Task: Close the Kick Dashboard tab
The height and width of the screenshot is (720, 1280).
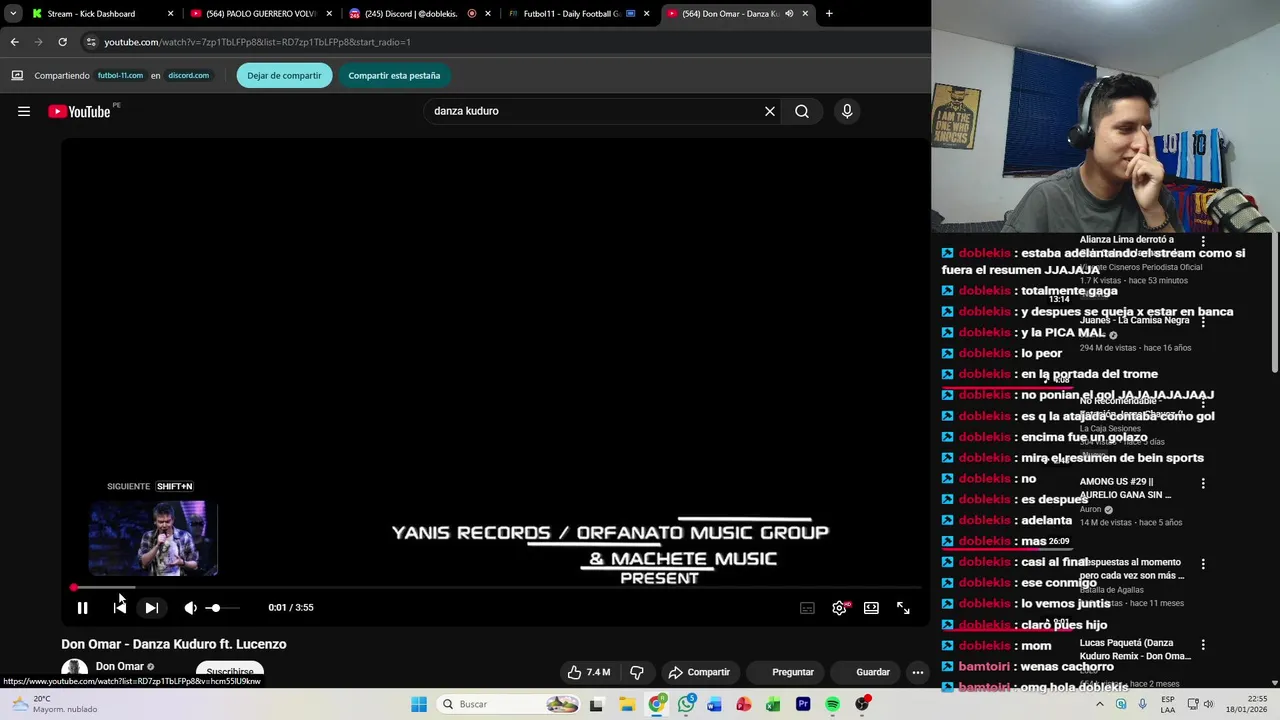Action: coord(170,14)
